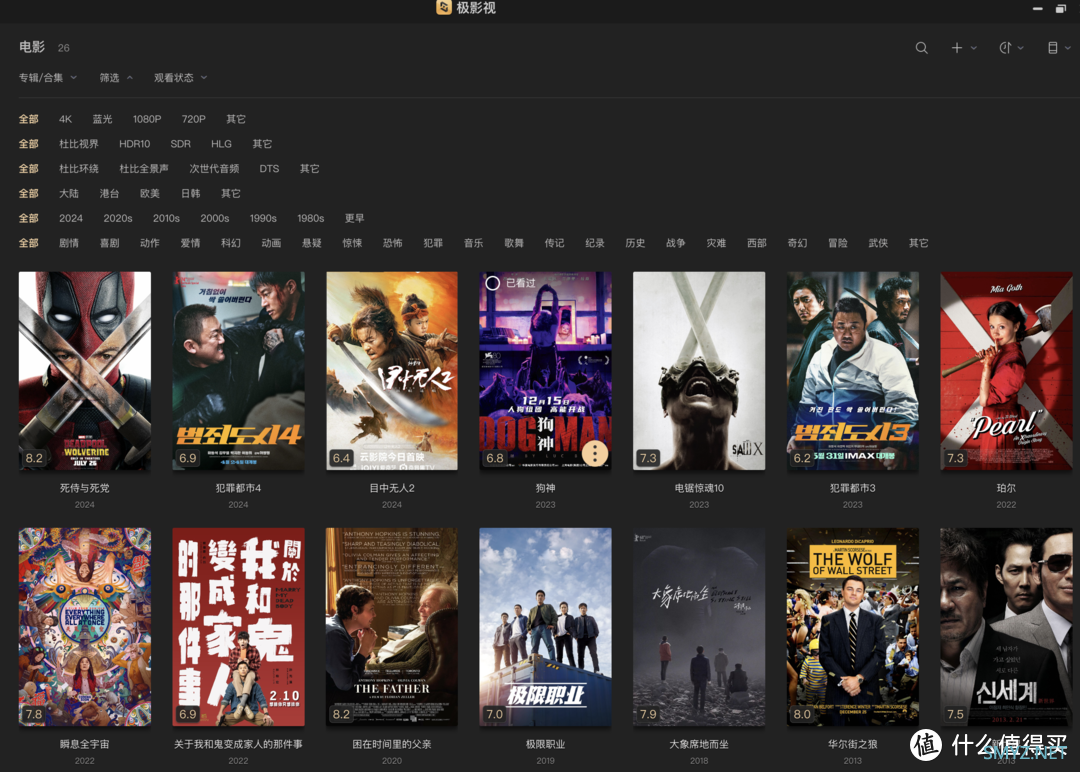The image size is (1080, 772).
Task: Open the 瞬息全宇宙 poster
Action: tap(85, 627)
